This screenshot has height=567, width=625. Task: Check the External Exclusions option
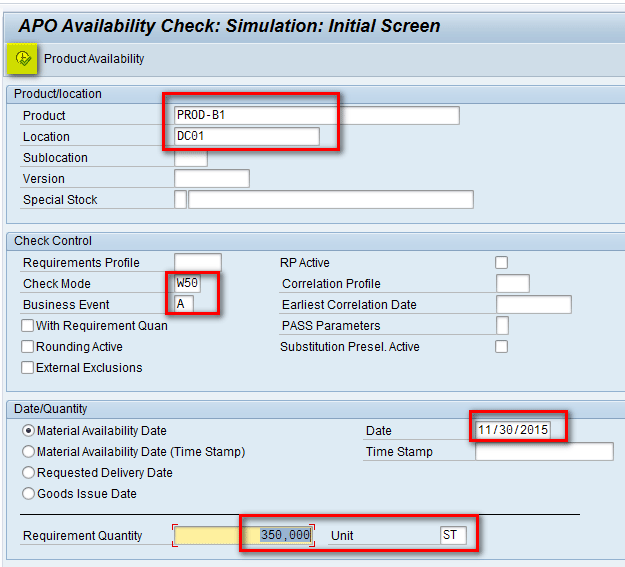click(x=27, y=368)
